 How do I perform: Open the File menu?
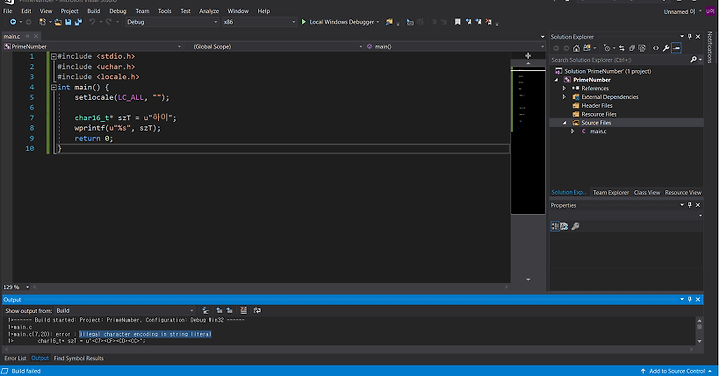click(8, 11)
